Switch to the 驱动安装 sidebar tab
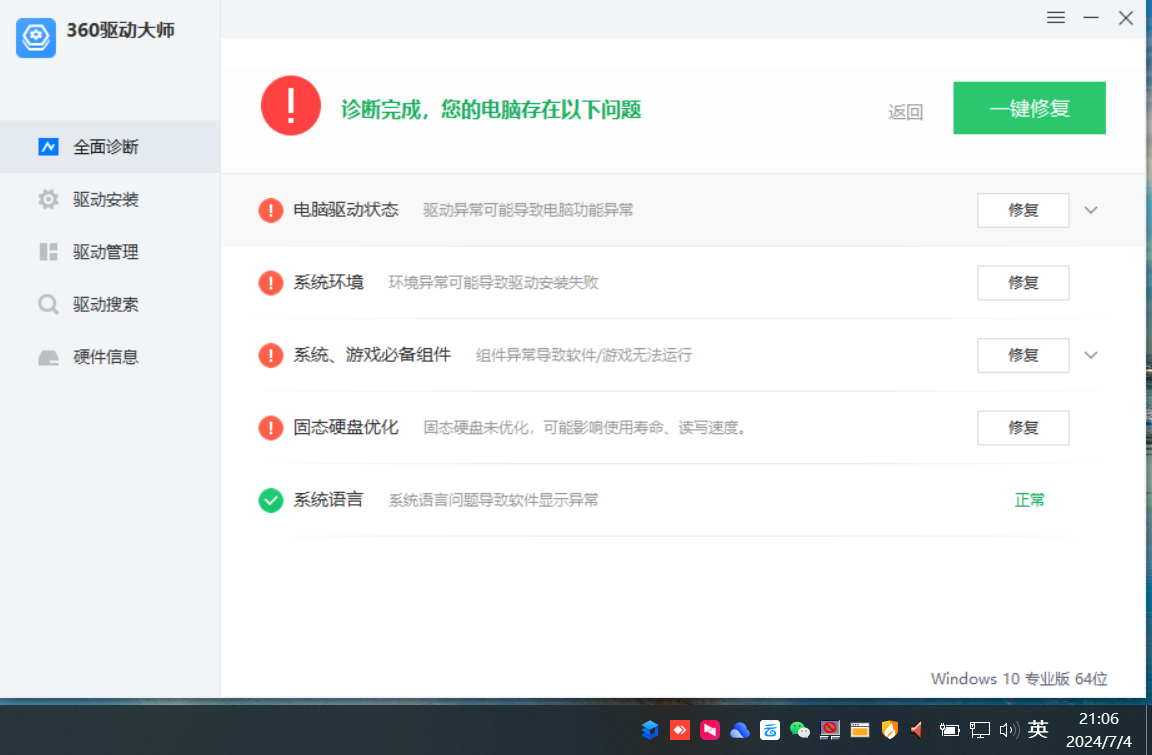 click(105, 200)
